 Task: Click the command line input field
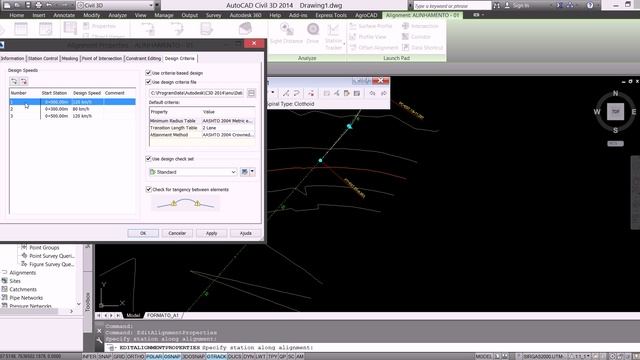(x=371, y=347)
